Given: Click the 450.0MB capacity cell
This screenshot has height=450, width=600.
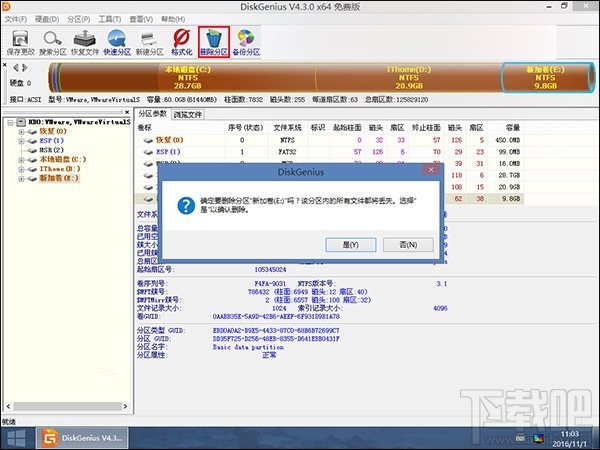Looking at the screenshot, I should point(508,140).
